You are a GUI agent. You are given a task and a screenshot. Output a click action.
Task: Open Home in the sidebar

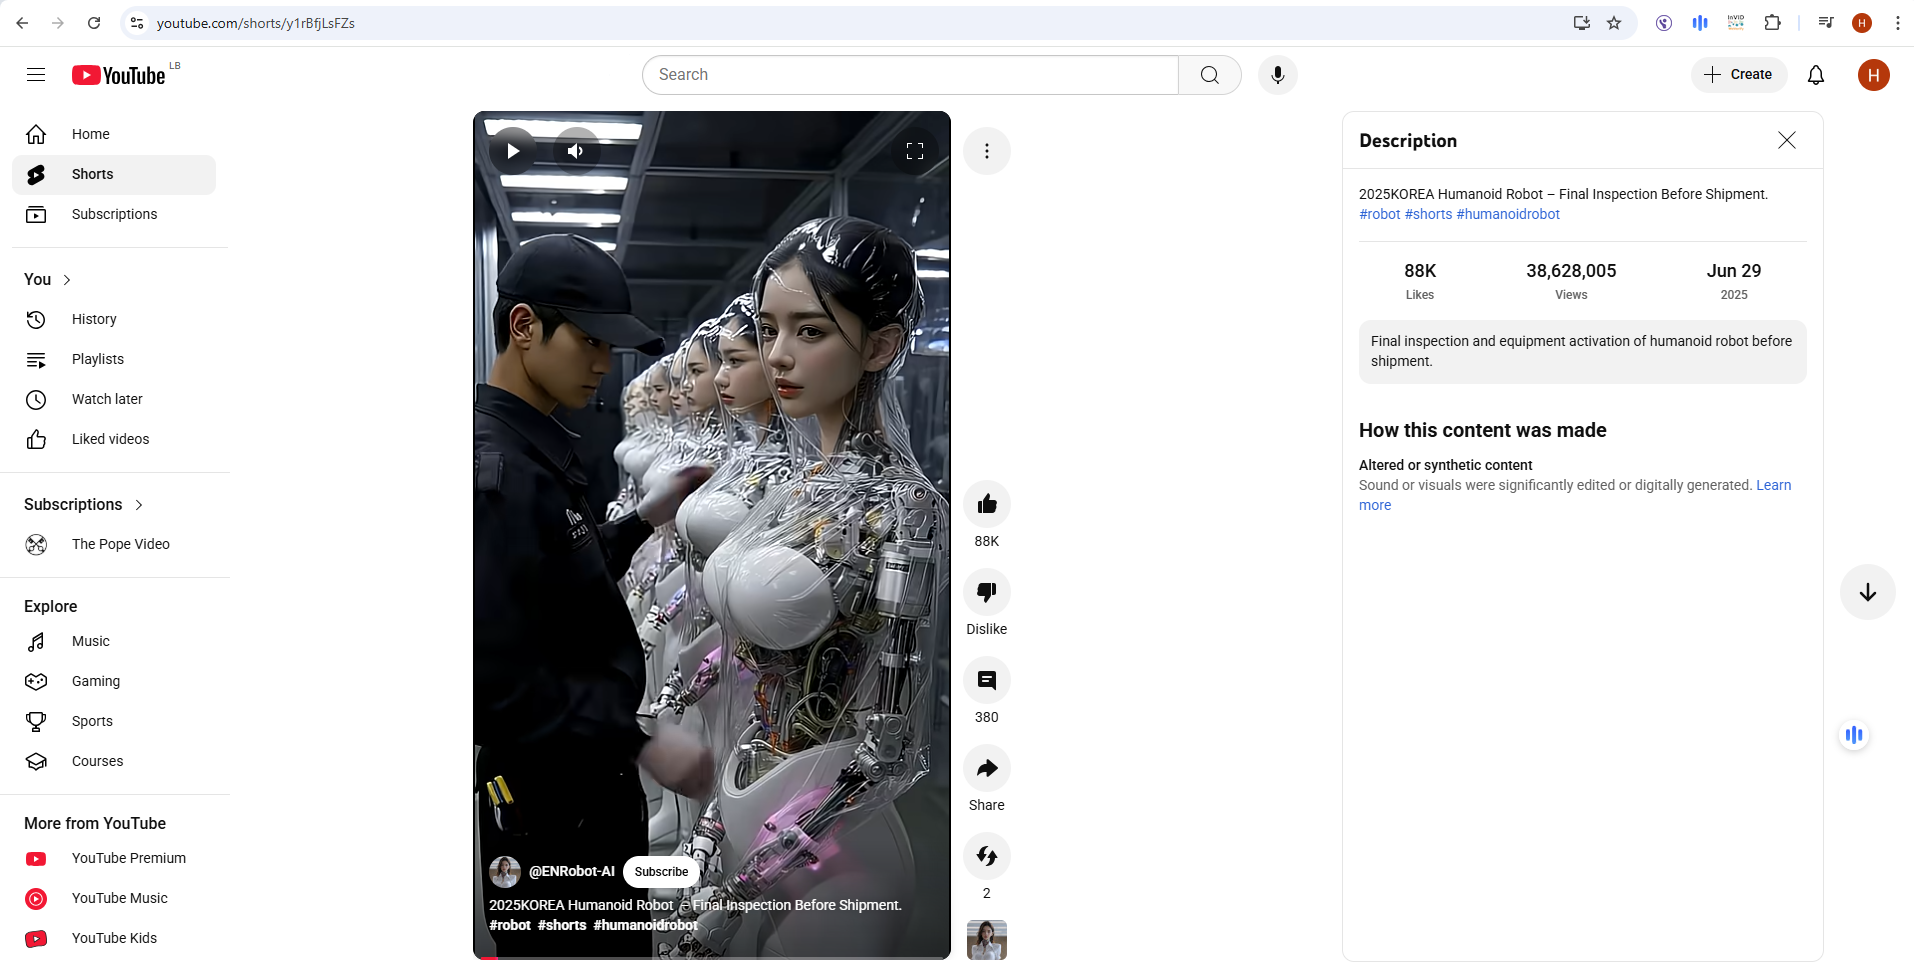(114, 134)
